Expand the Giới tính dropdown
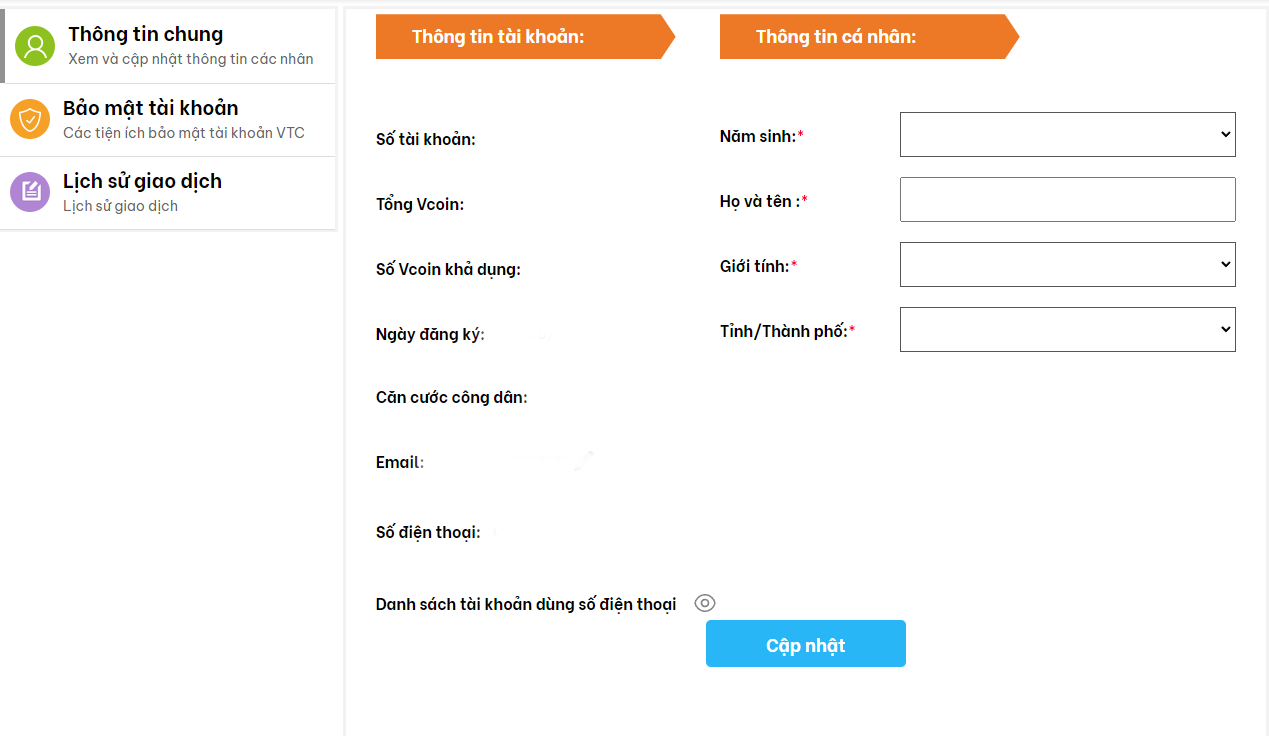Viewport: 1269px width, 736px height. [x=1067, y=265]
